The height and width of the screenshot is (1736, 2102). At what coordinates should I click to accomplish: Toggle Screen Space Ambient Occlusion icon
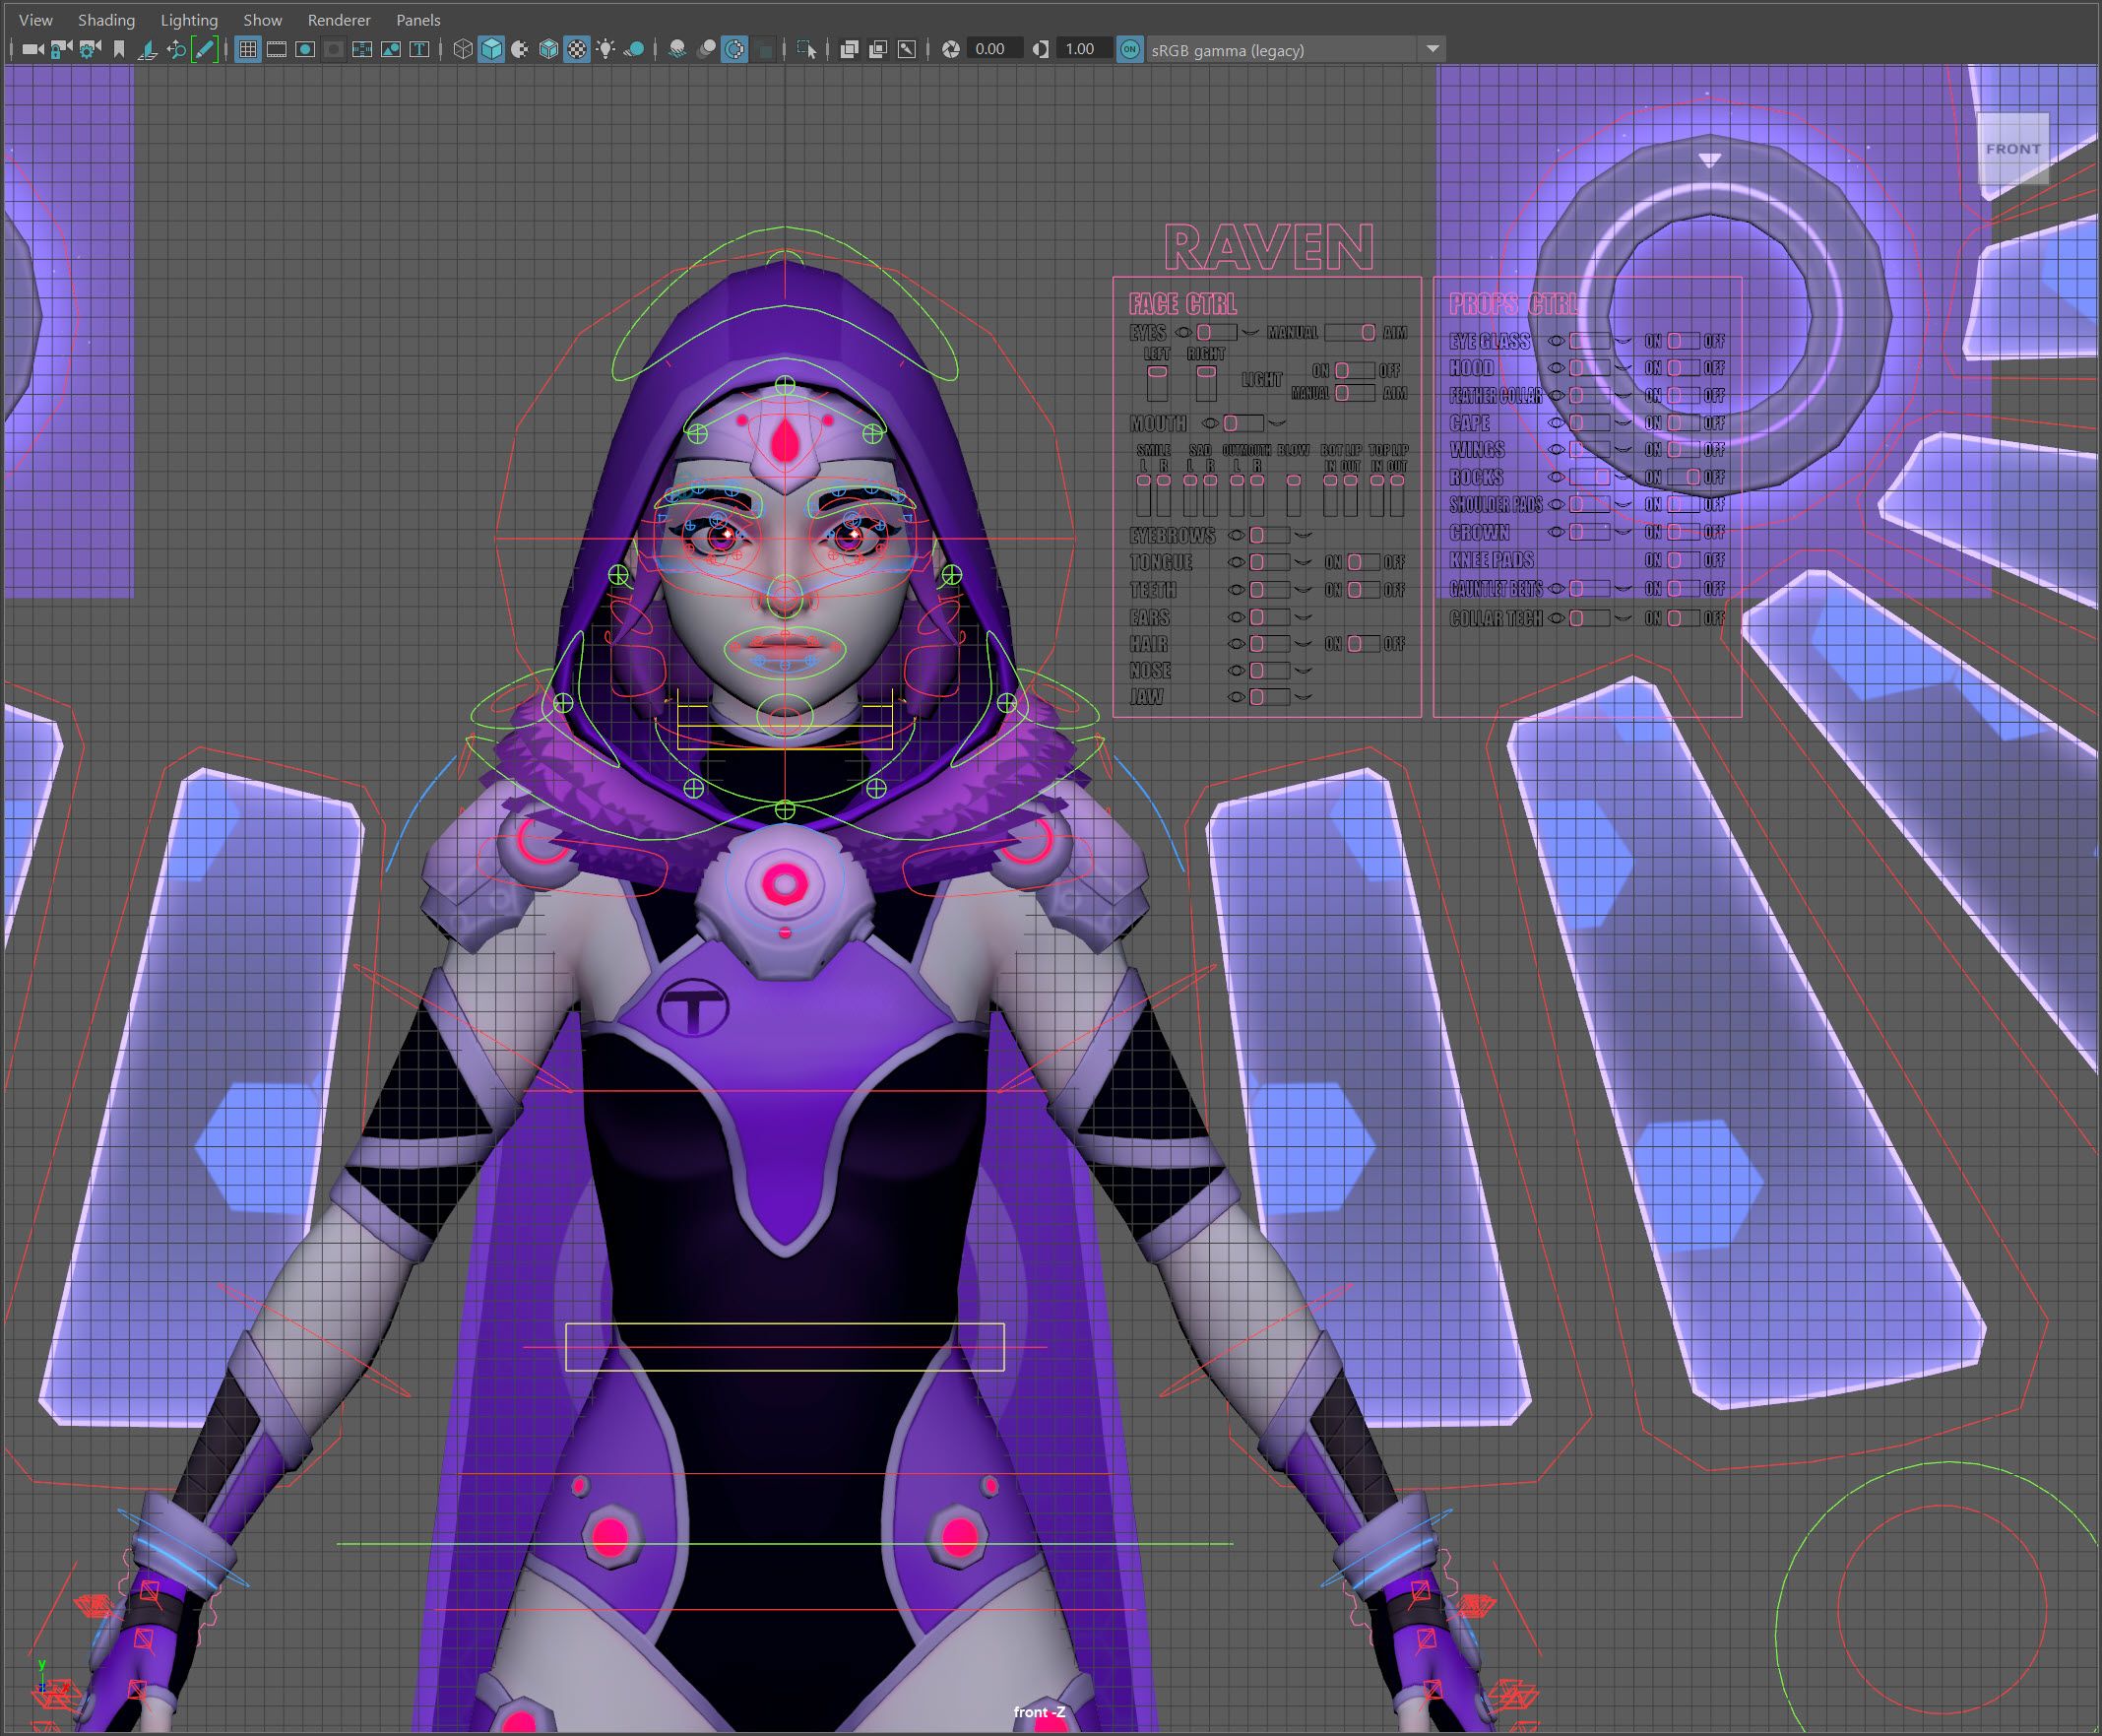point(677,49)
